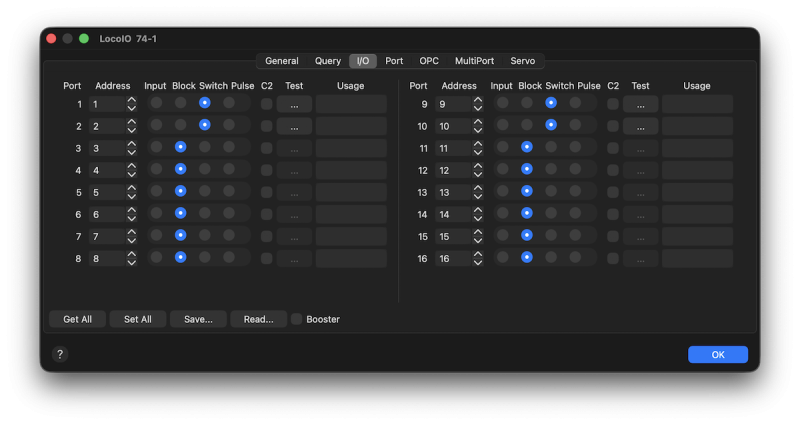Tick the C2 checkbox for port 9

612,104
